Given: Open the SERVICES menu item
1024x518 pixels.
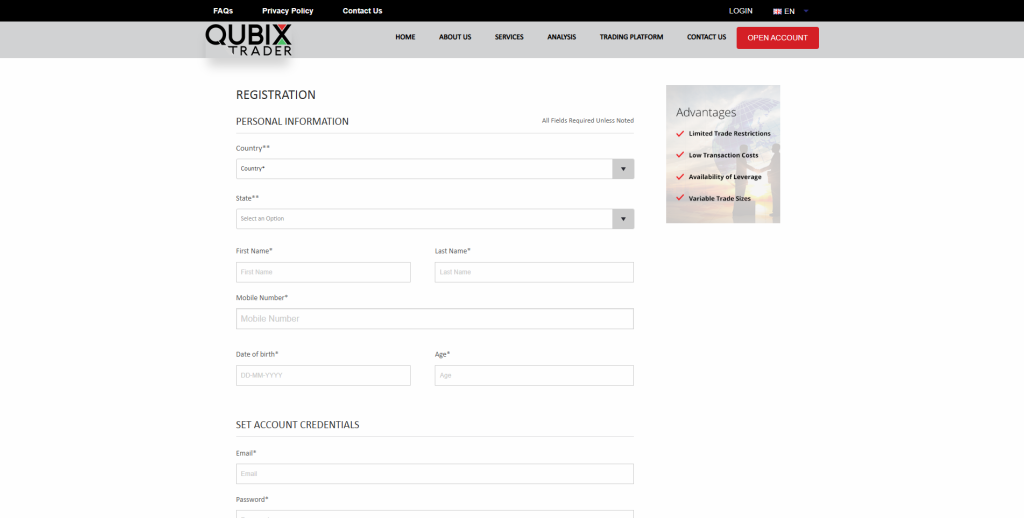Looking at the screenshot, I should tap(509, 37).
